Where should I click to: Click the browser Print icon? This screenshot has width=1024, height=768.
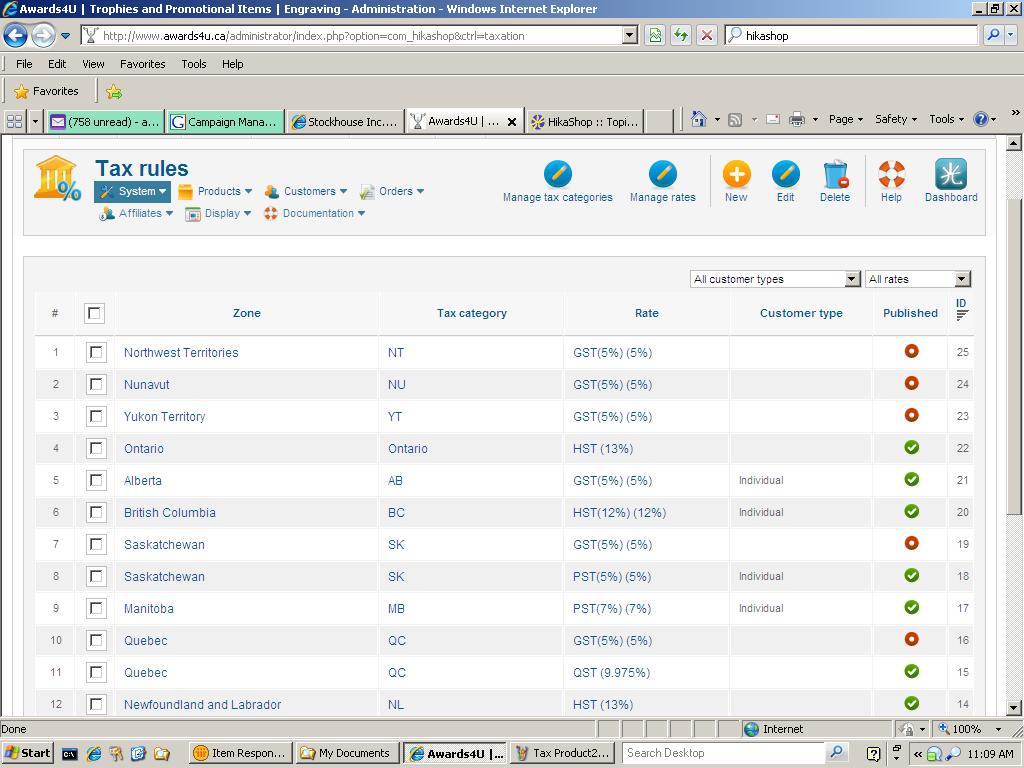(796, 119)
